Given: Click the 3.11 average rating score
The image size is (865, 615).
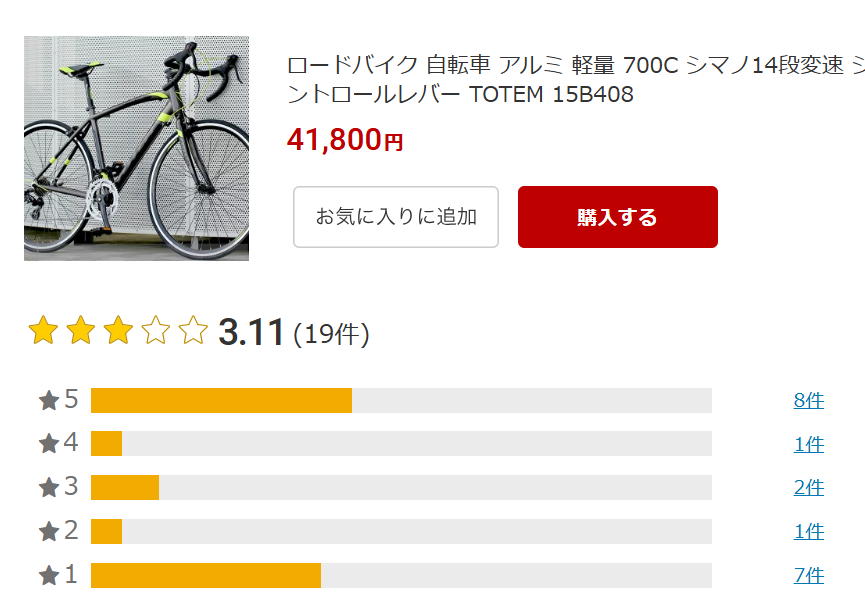Looking at the screenshot, I should [x=251, y=332].
